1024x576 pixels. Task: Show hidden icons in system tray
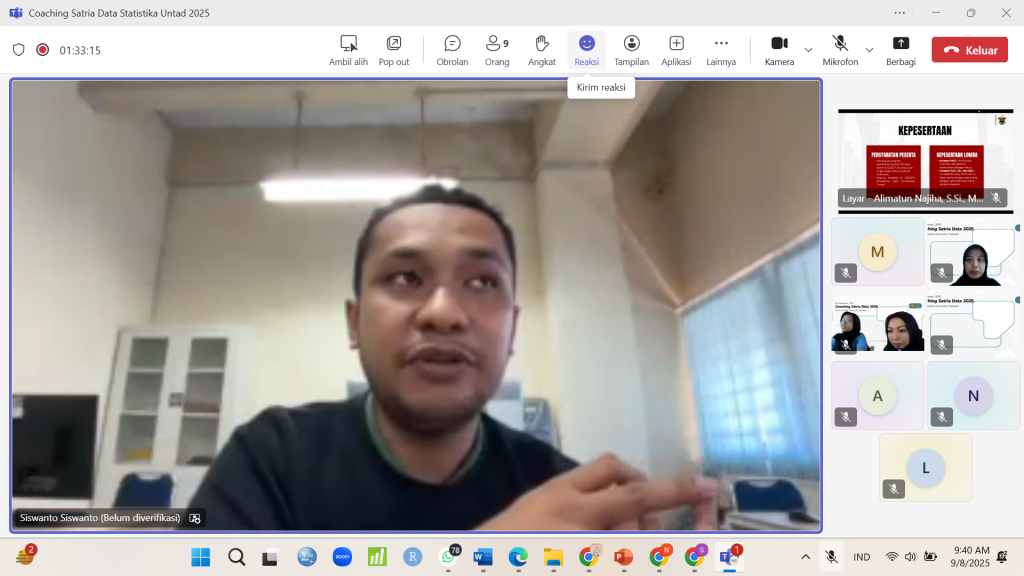point(806,557)
